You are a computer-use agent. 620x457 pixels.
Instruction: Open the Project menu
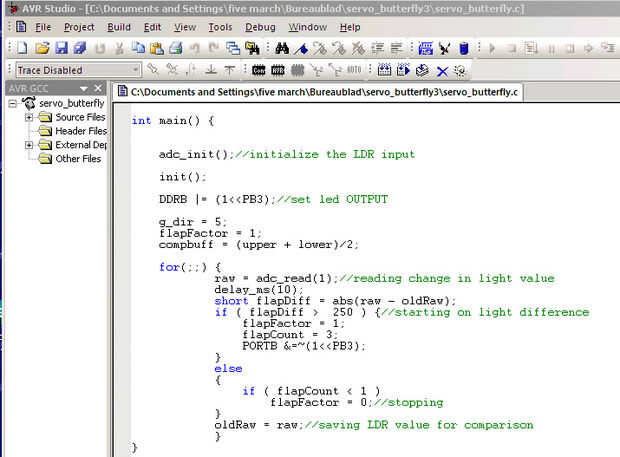tap(79, 27)
